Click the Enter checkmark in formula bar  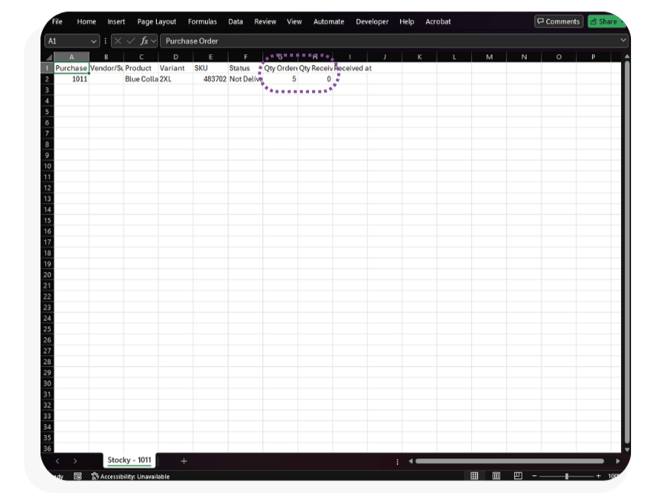click(x=131, y=41)
